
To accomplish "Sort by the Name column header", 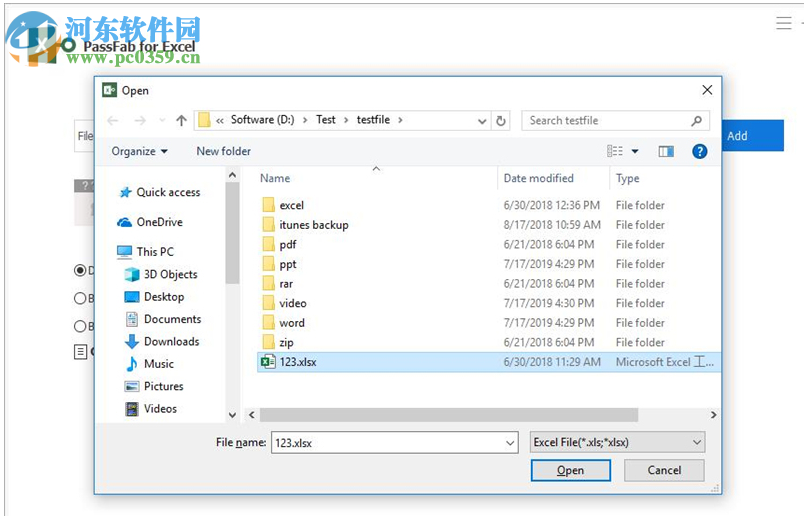I will click(275, 178).
